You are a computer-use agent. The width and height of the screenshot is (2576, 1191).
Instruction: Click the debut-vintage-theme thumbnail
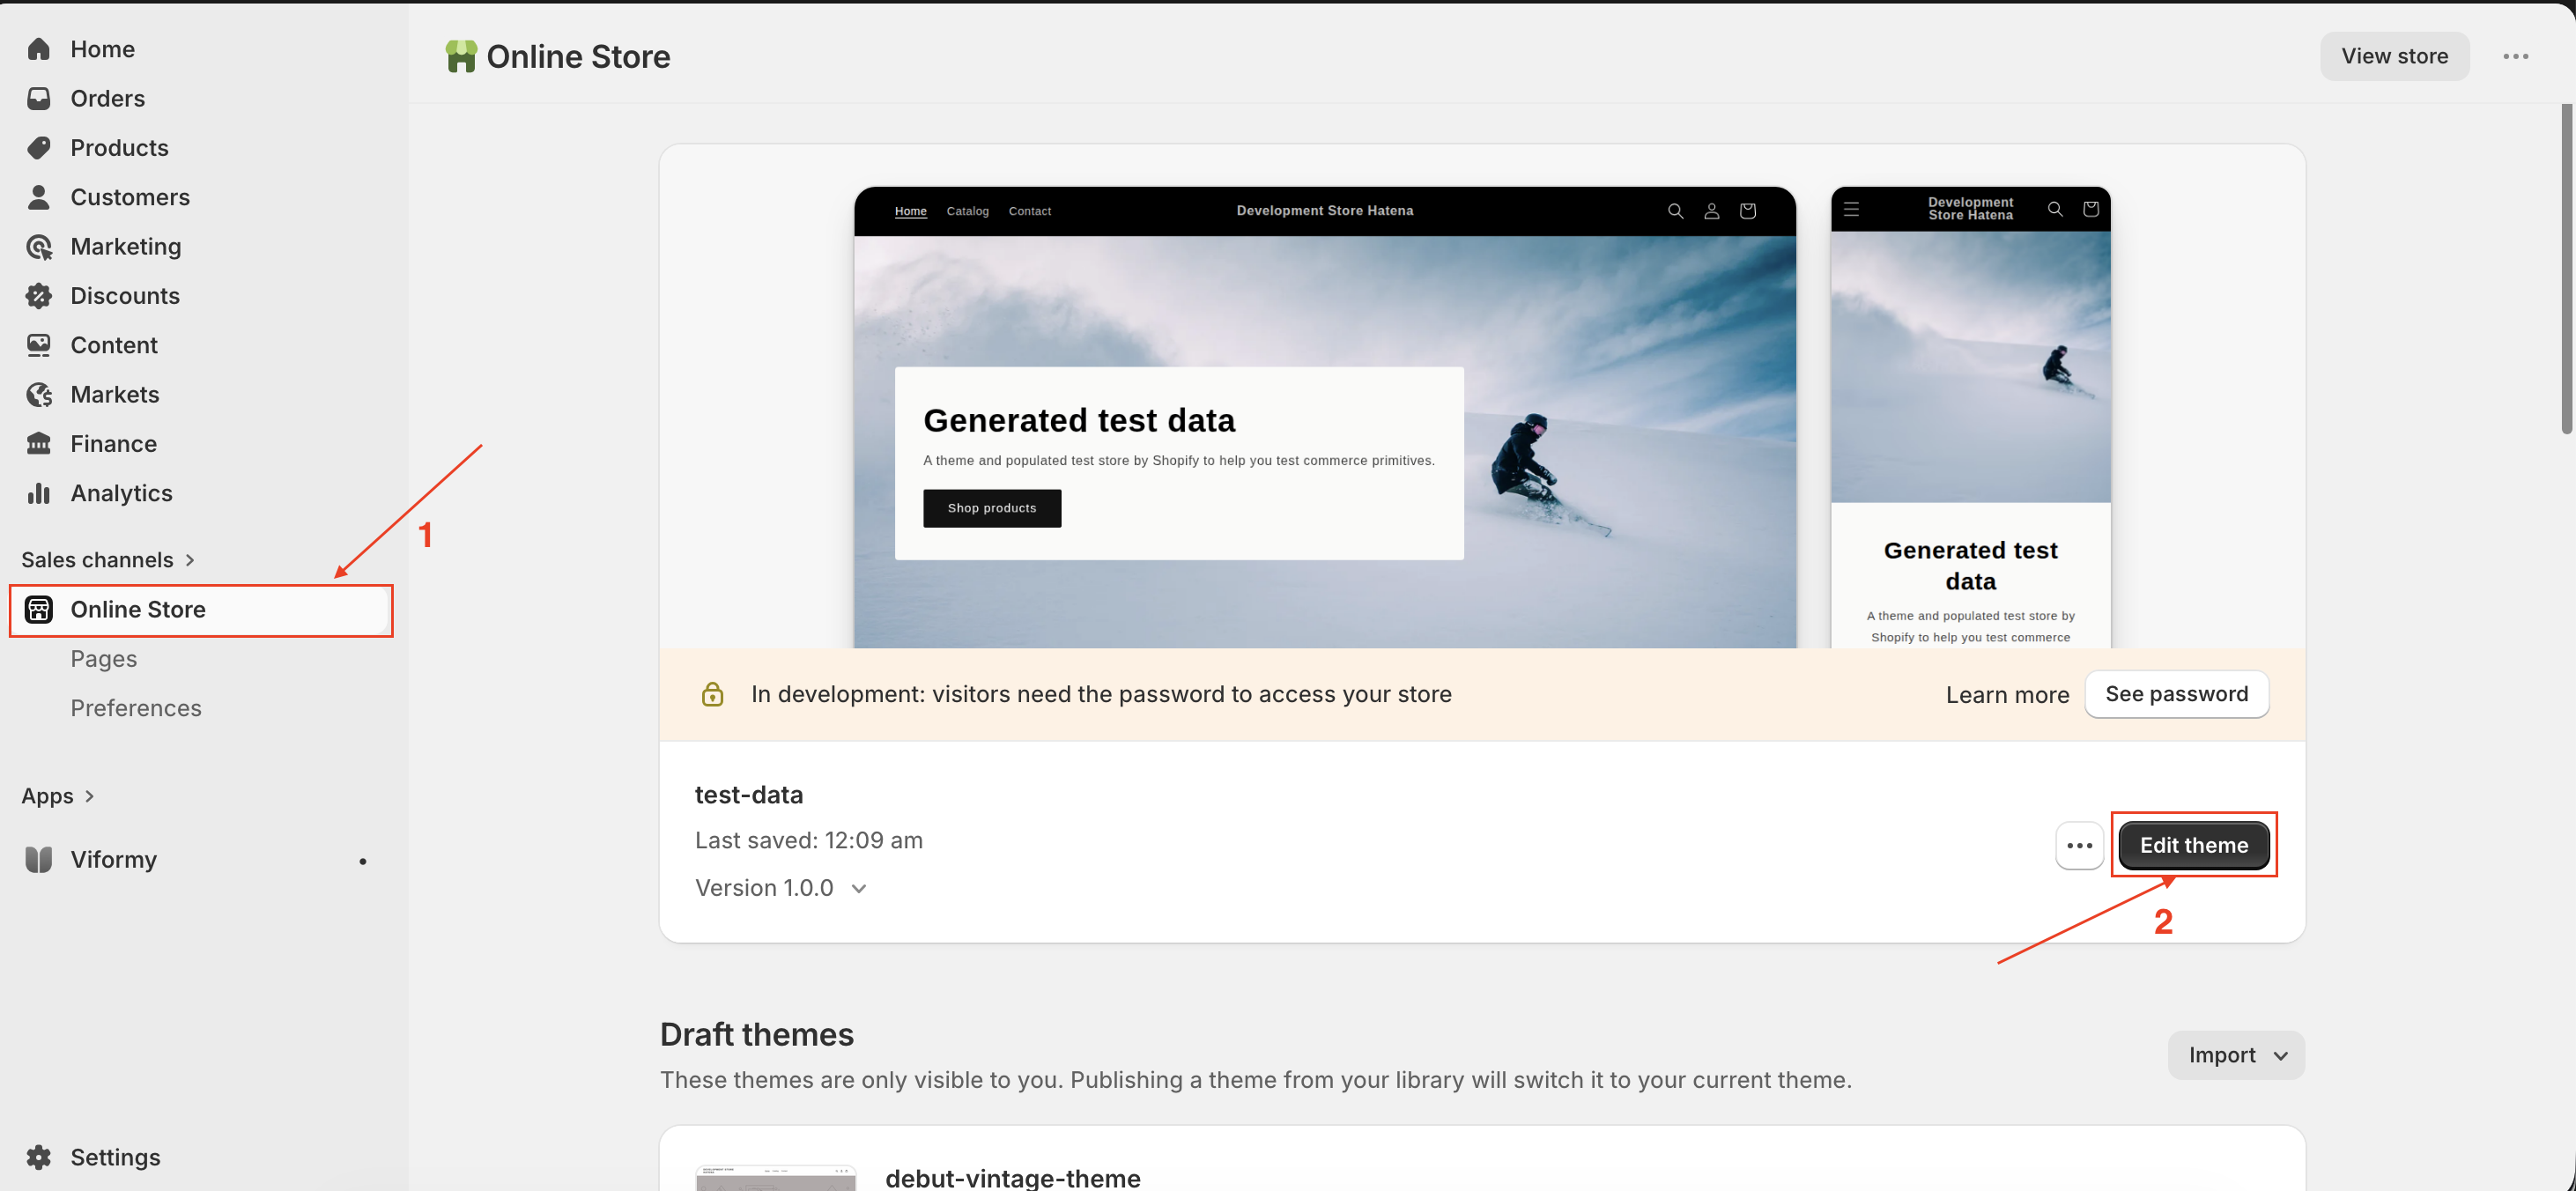[776, 1178]
